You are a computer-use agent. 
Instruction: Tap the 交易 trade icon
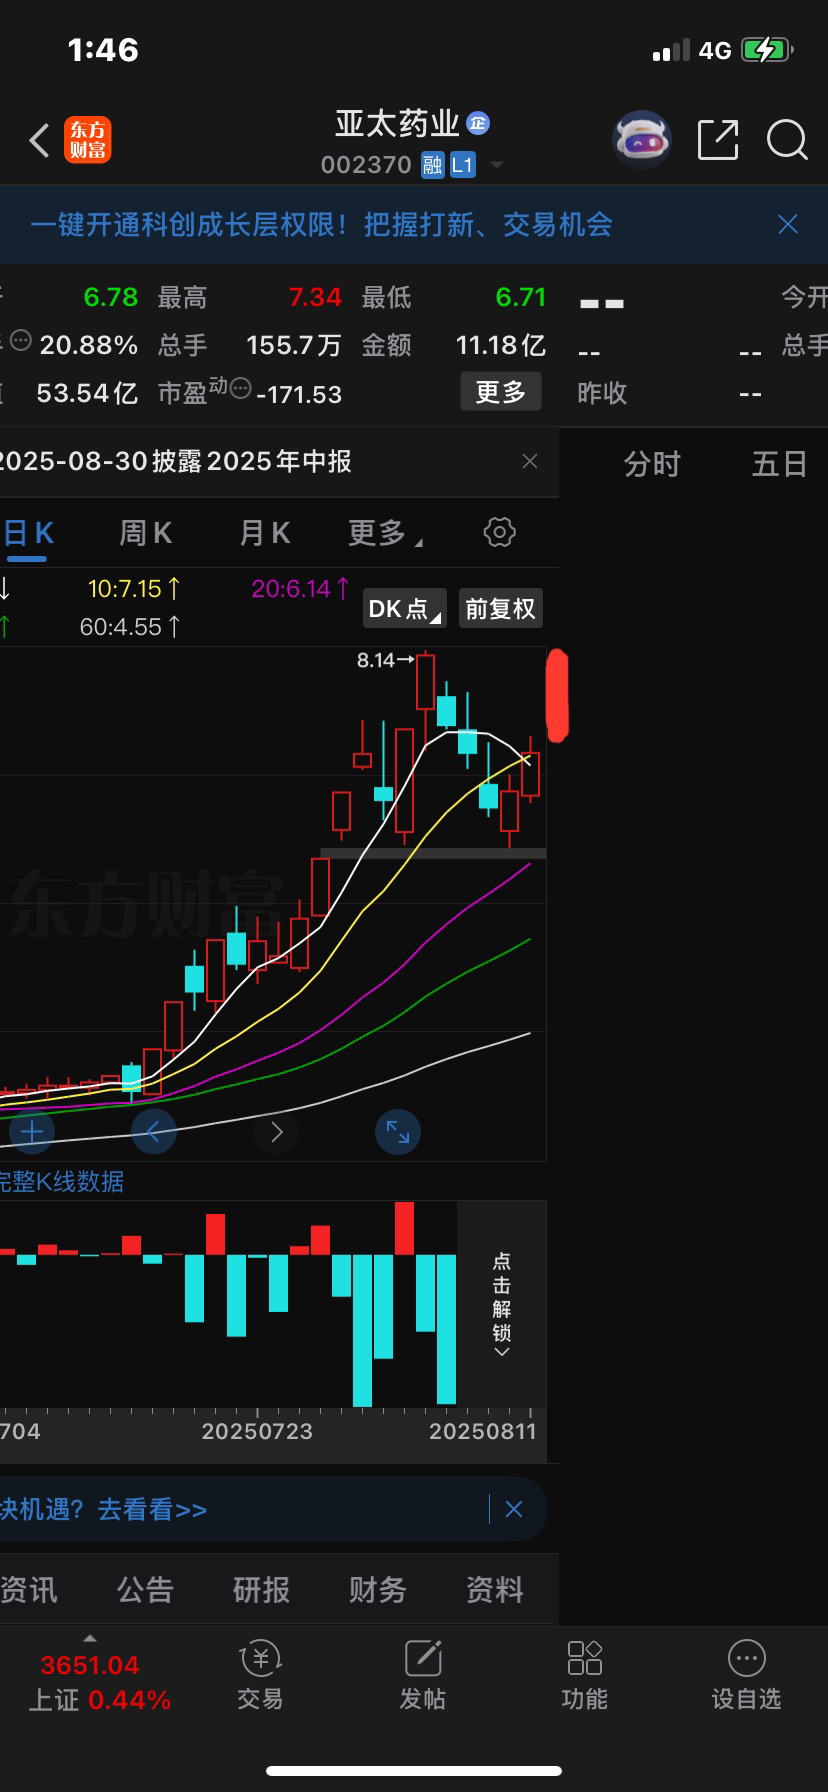(x=260, y=1675)
